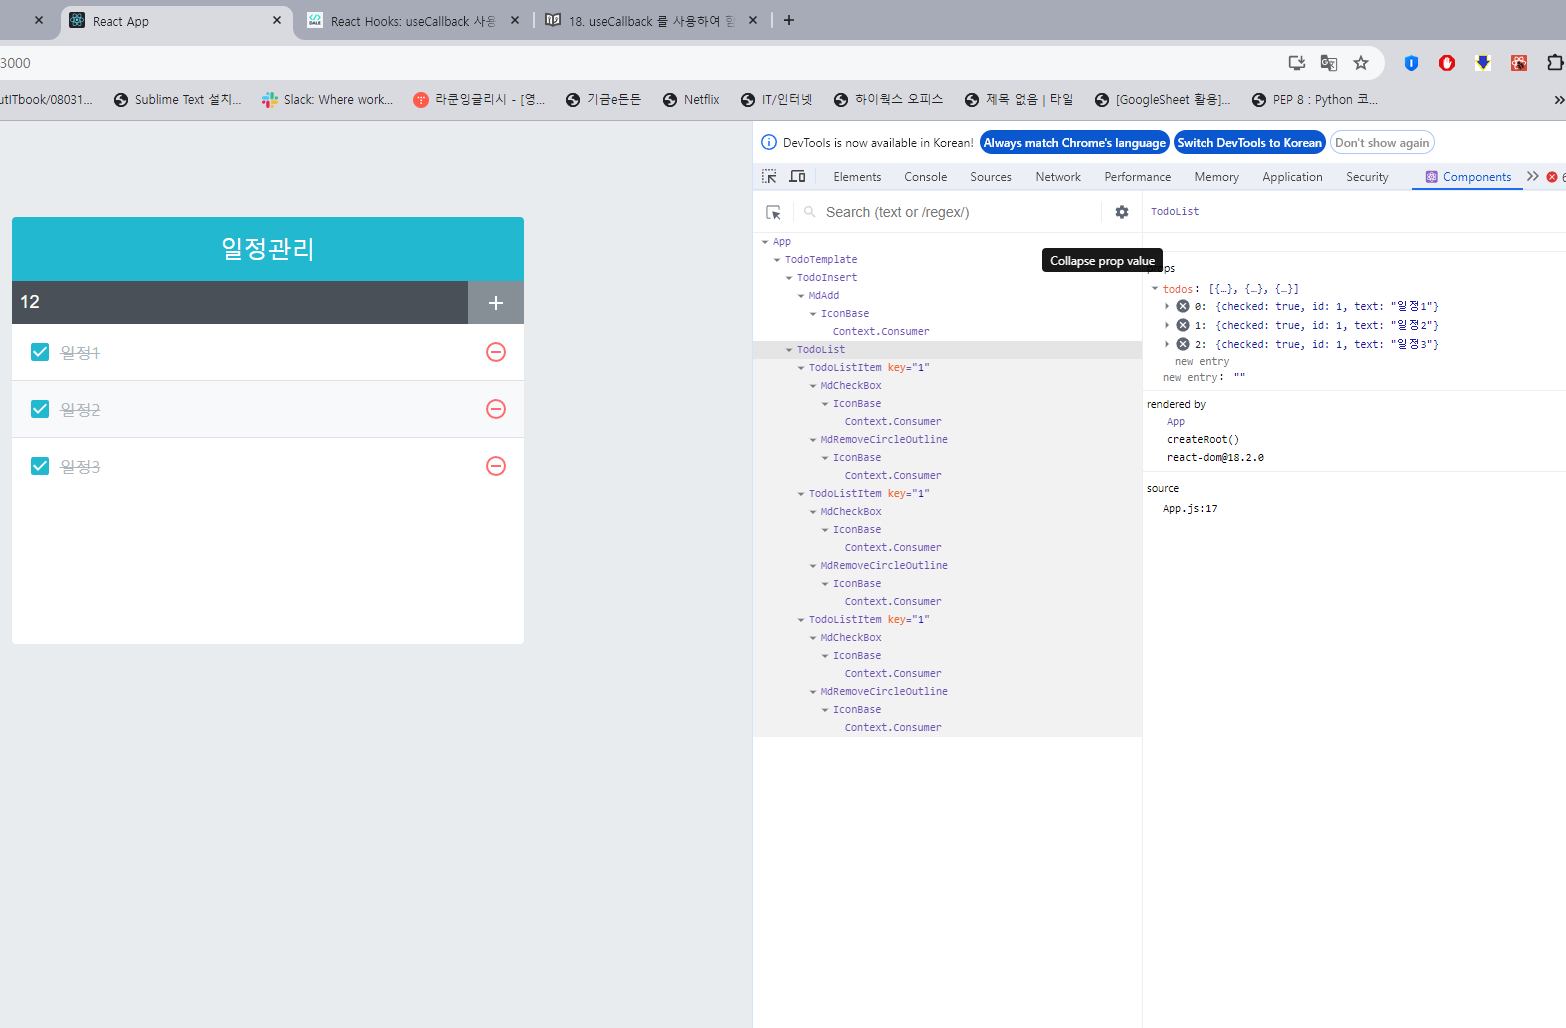
Task: Switch to the React Hooks useCallback tab
Action: point(412,21)
